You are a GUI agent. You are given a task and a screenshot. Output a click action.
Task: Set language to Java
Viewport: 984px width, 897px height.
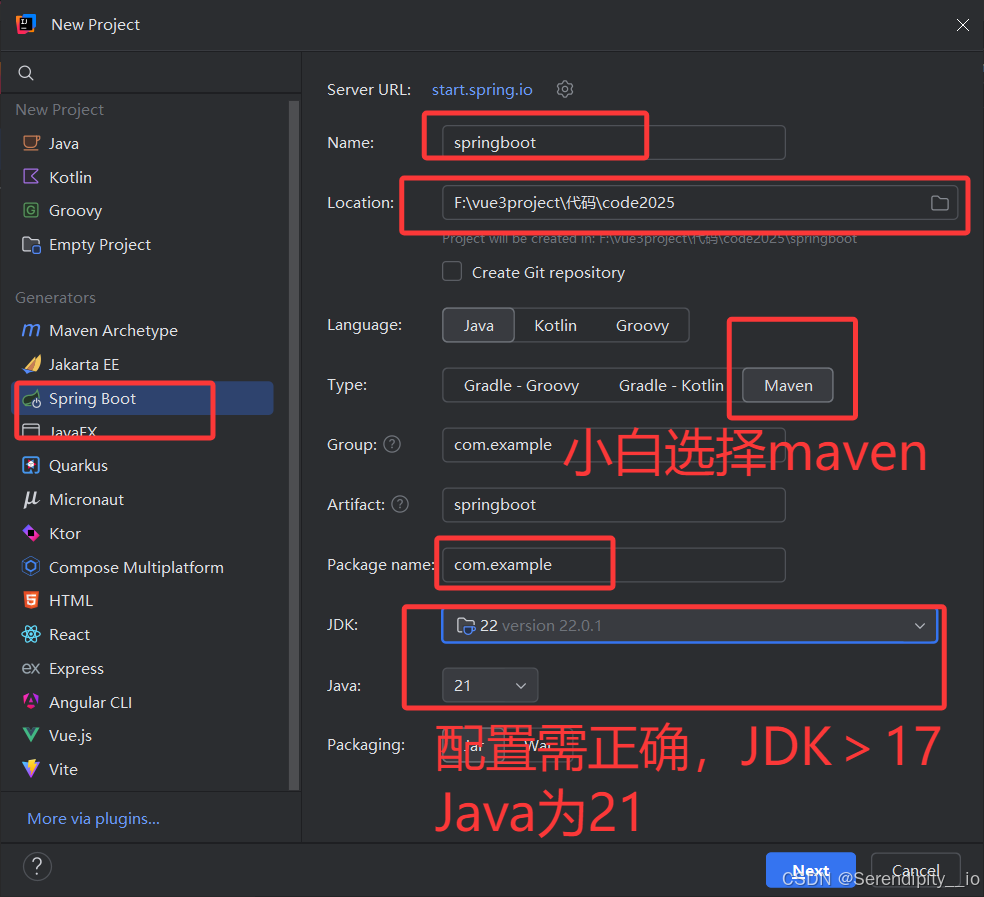[478, 325]
